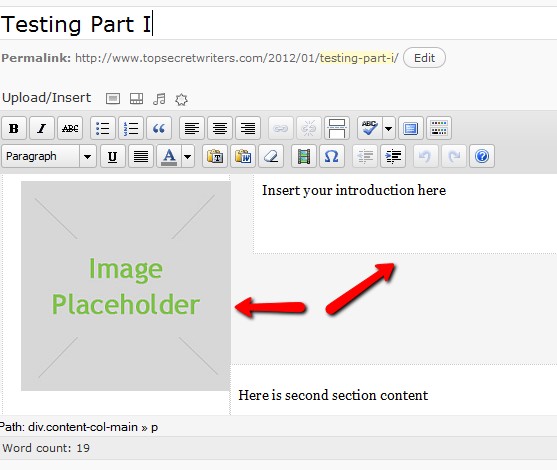Paste as plain text

pos(215,156)
